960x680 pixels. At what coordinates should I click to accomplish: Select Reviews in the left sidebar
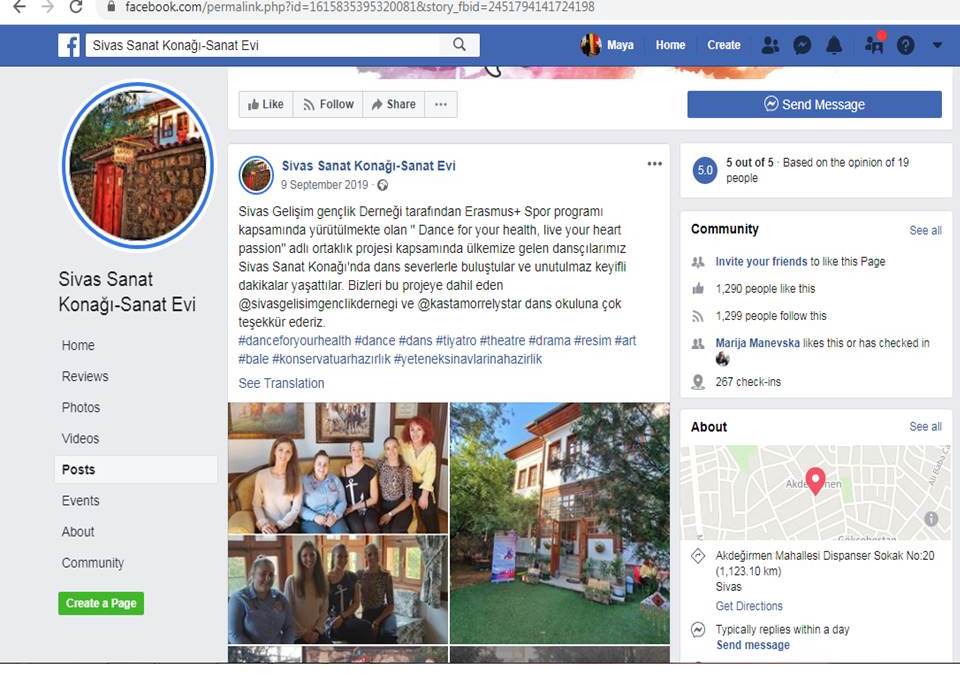click(x=85, y=376)
